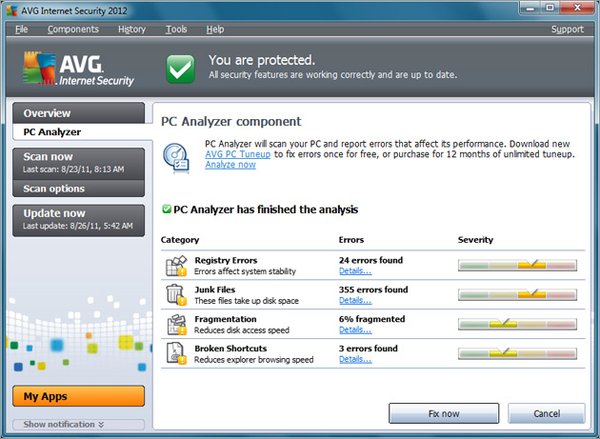This screenshot has height=439, width=600.
Task: Open the File menu
Action: 21,29
